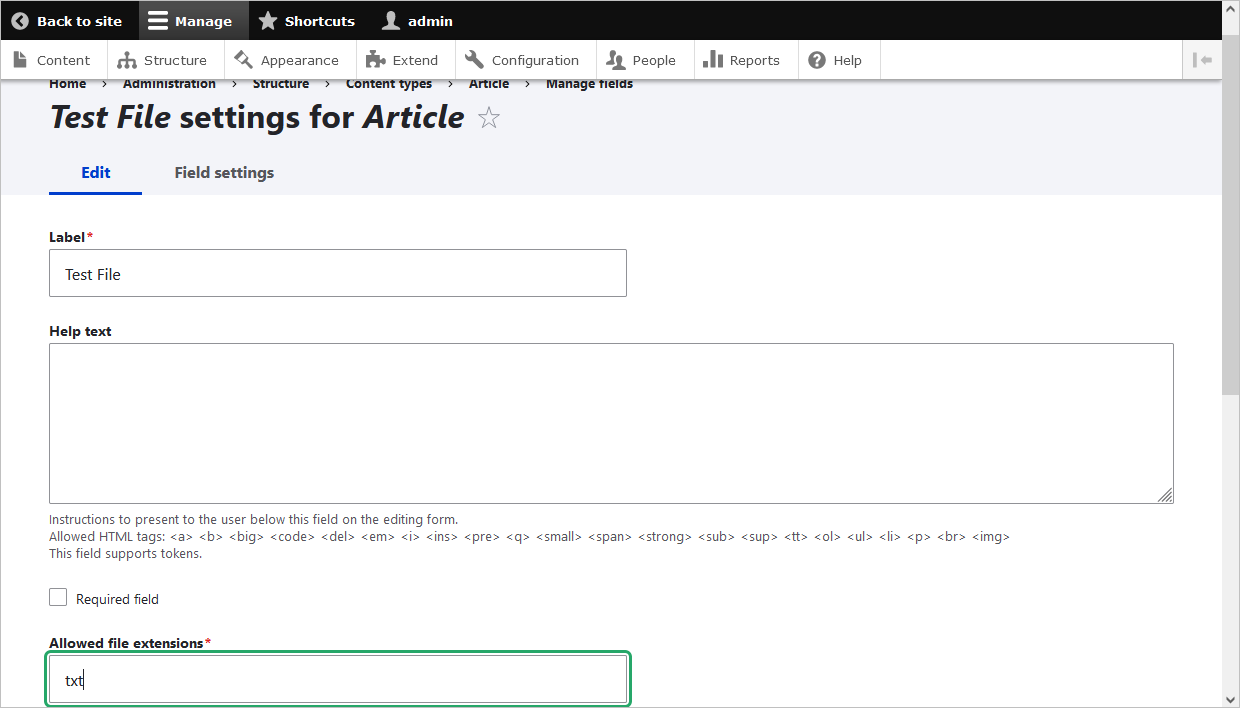Open the Content section icon

point(22,59)
